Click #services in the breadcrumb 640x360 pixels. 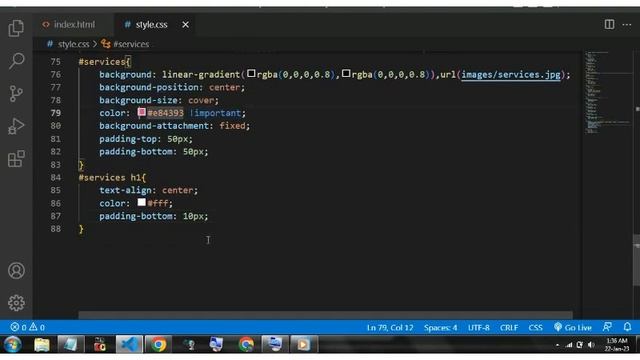131,44
